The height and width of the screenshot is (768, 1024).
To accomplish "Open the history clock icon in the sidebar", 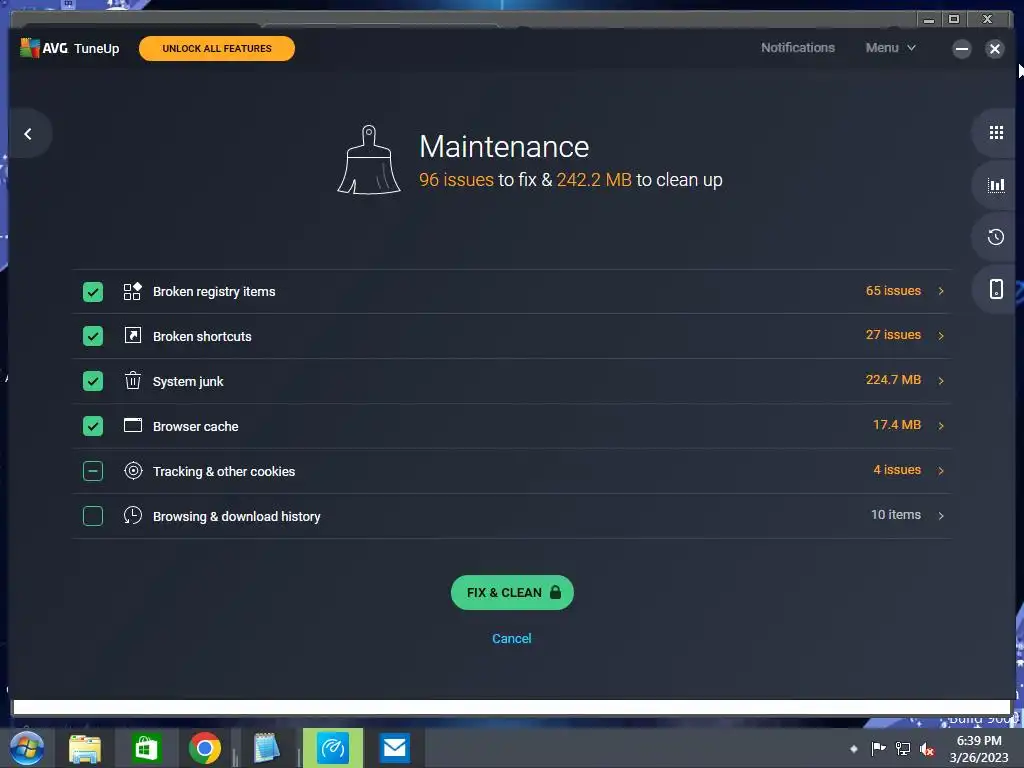I will point(996,237).
